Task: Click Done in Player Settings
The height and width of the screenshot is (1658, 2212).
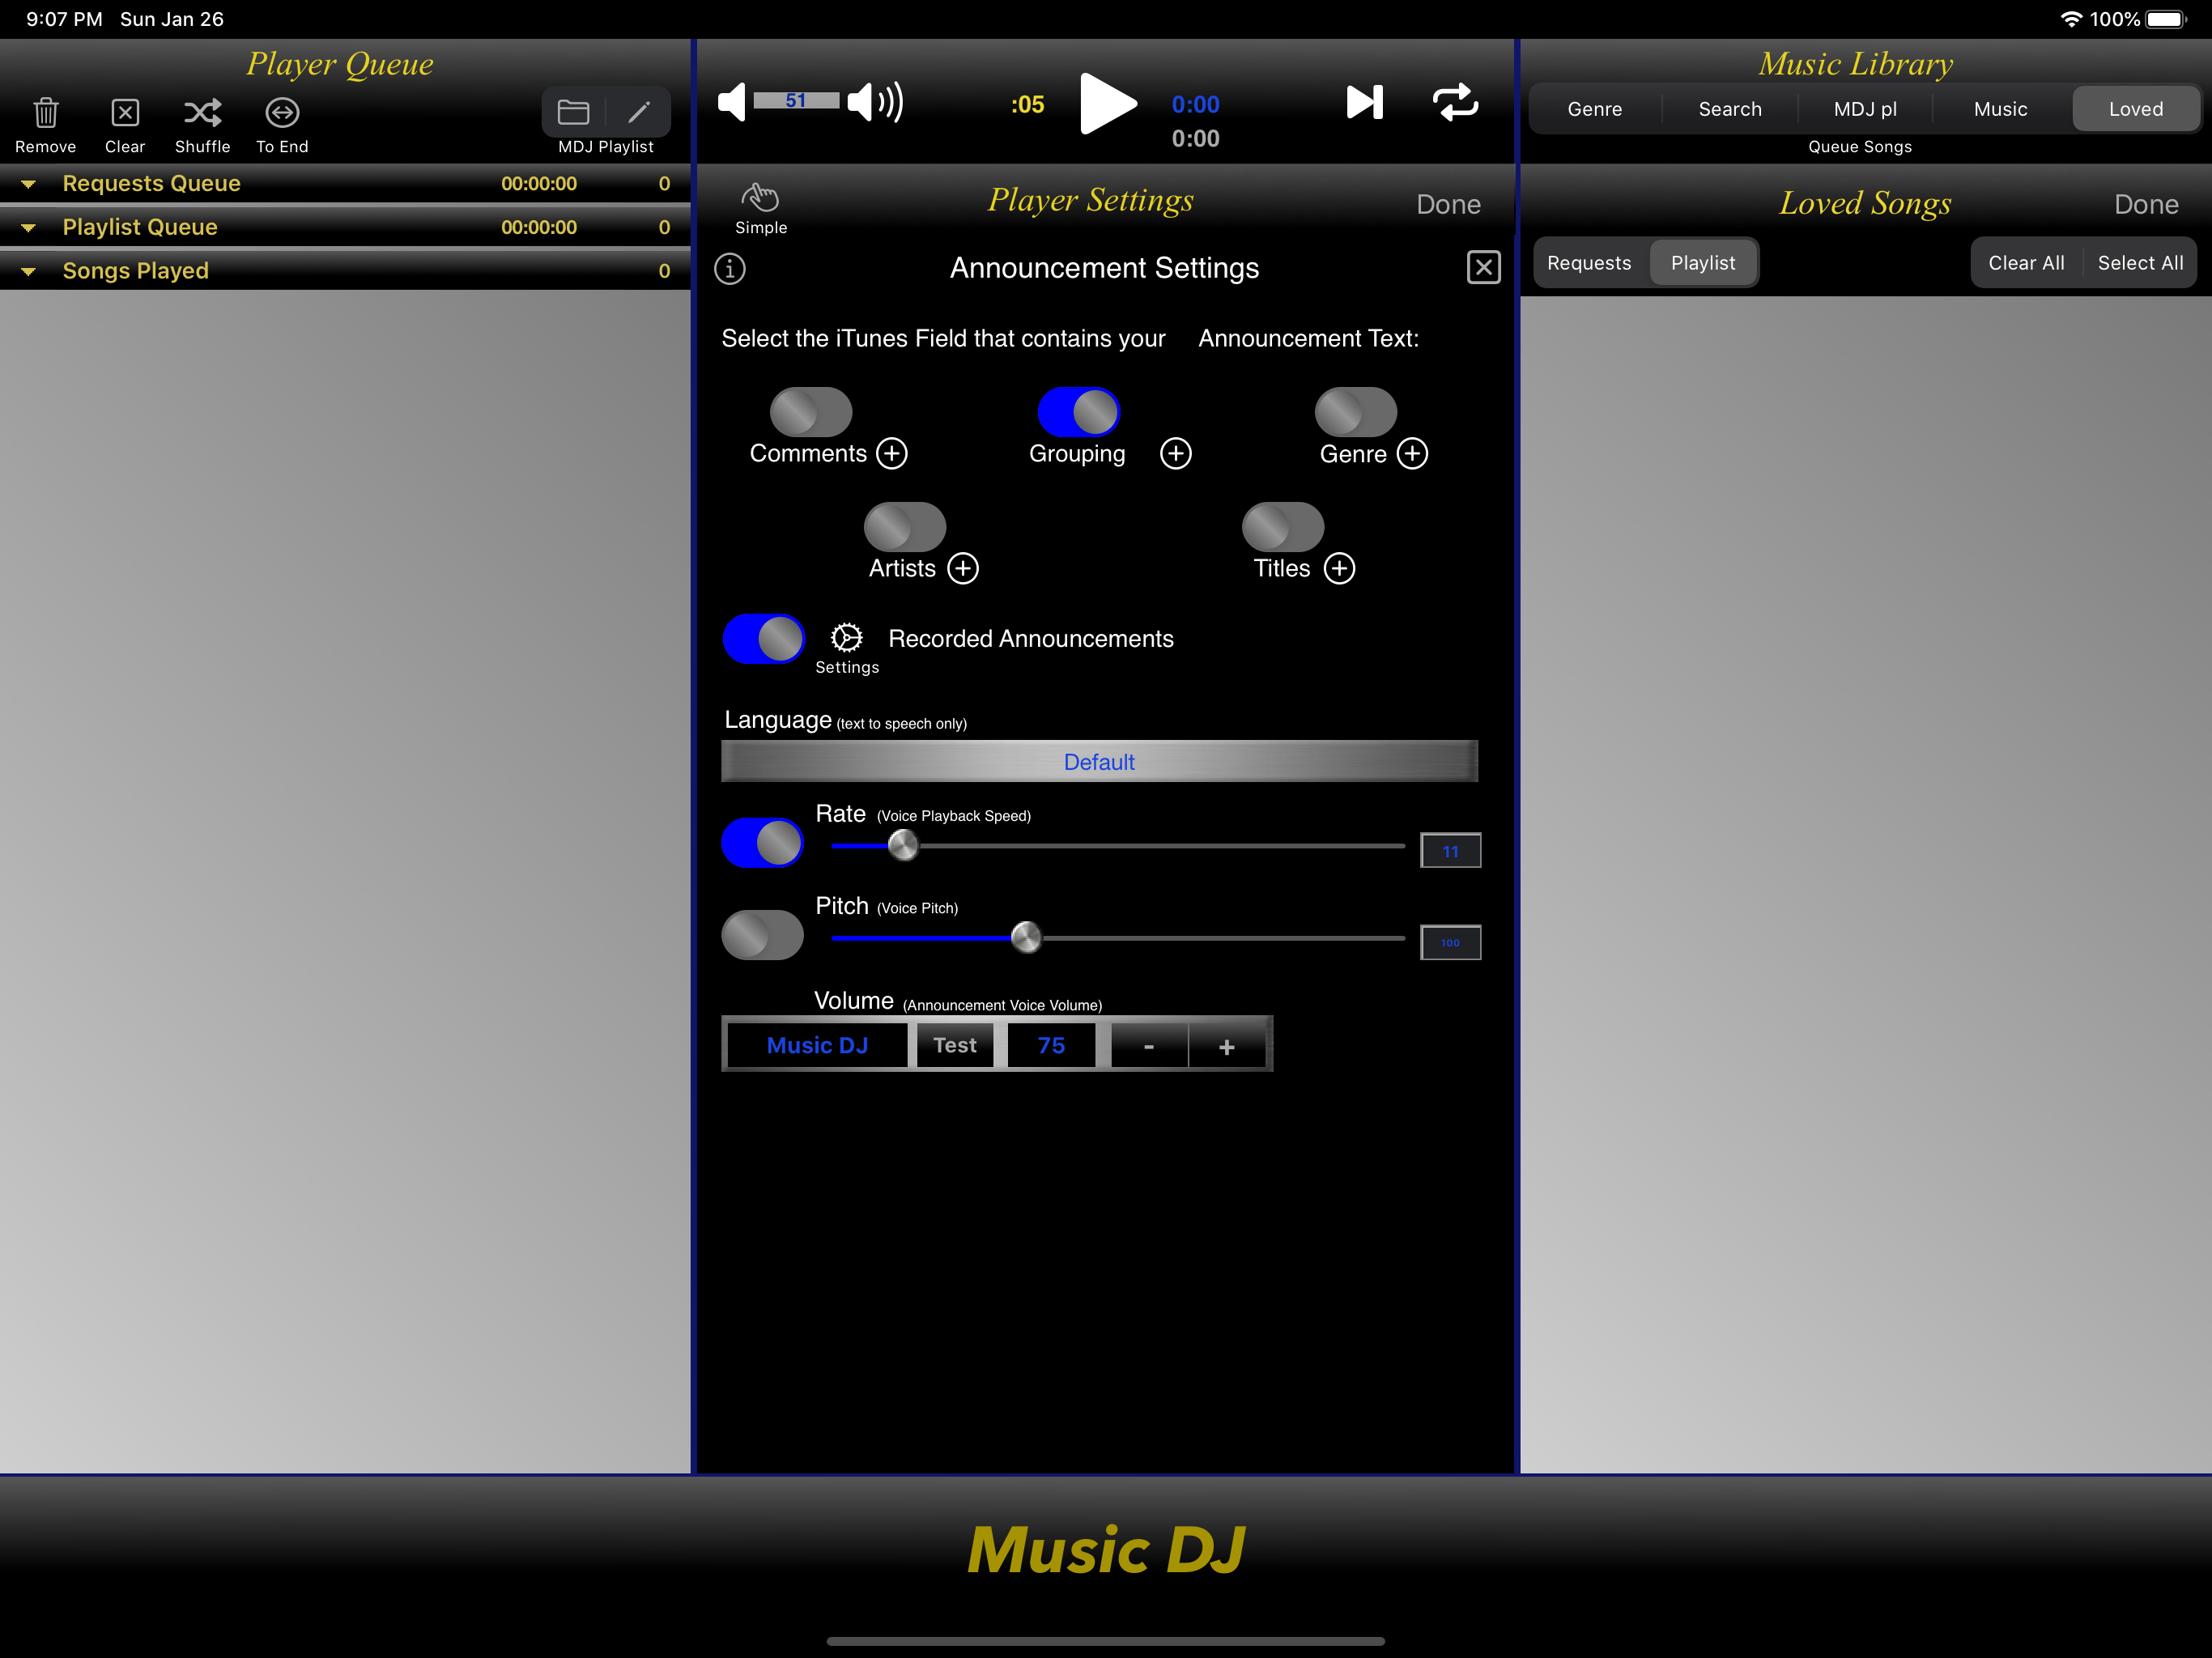Action: click(x=1448, y=205)
